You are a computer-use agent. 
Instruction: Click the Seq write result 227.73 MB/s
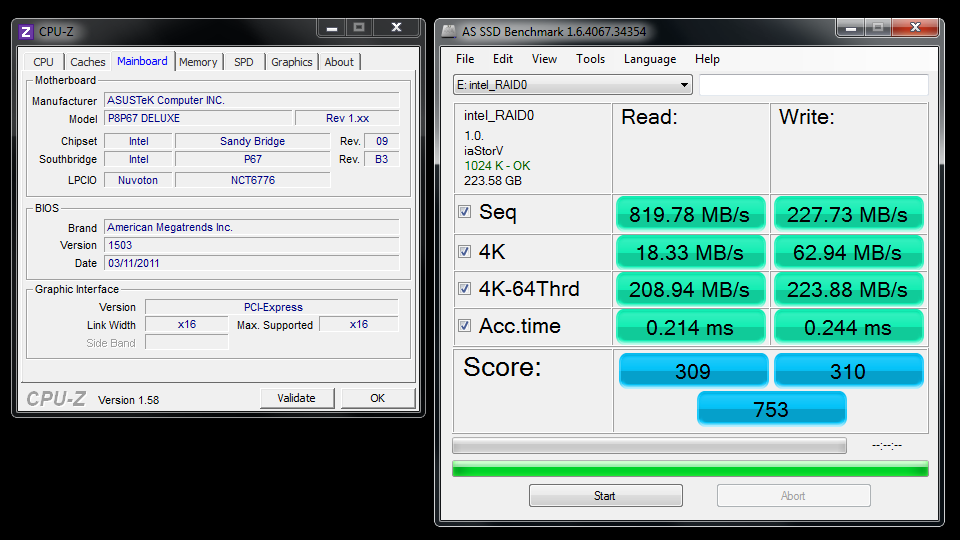pyautogui.click(x=848, y=214)
